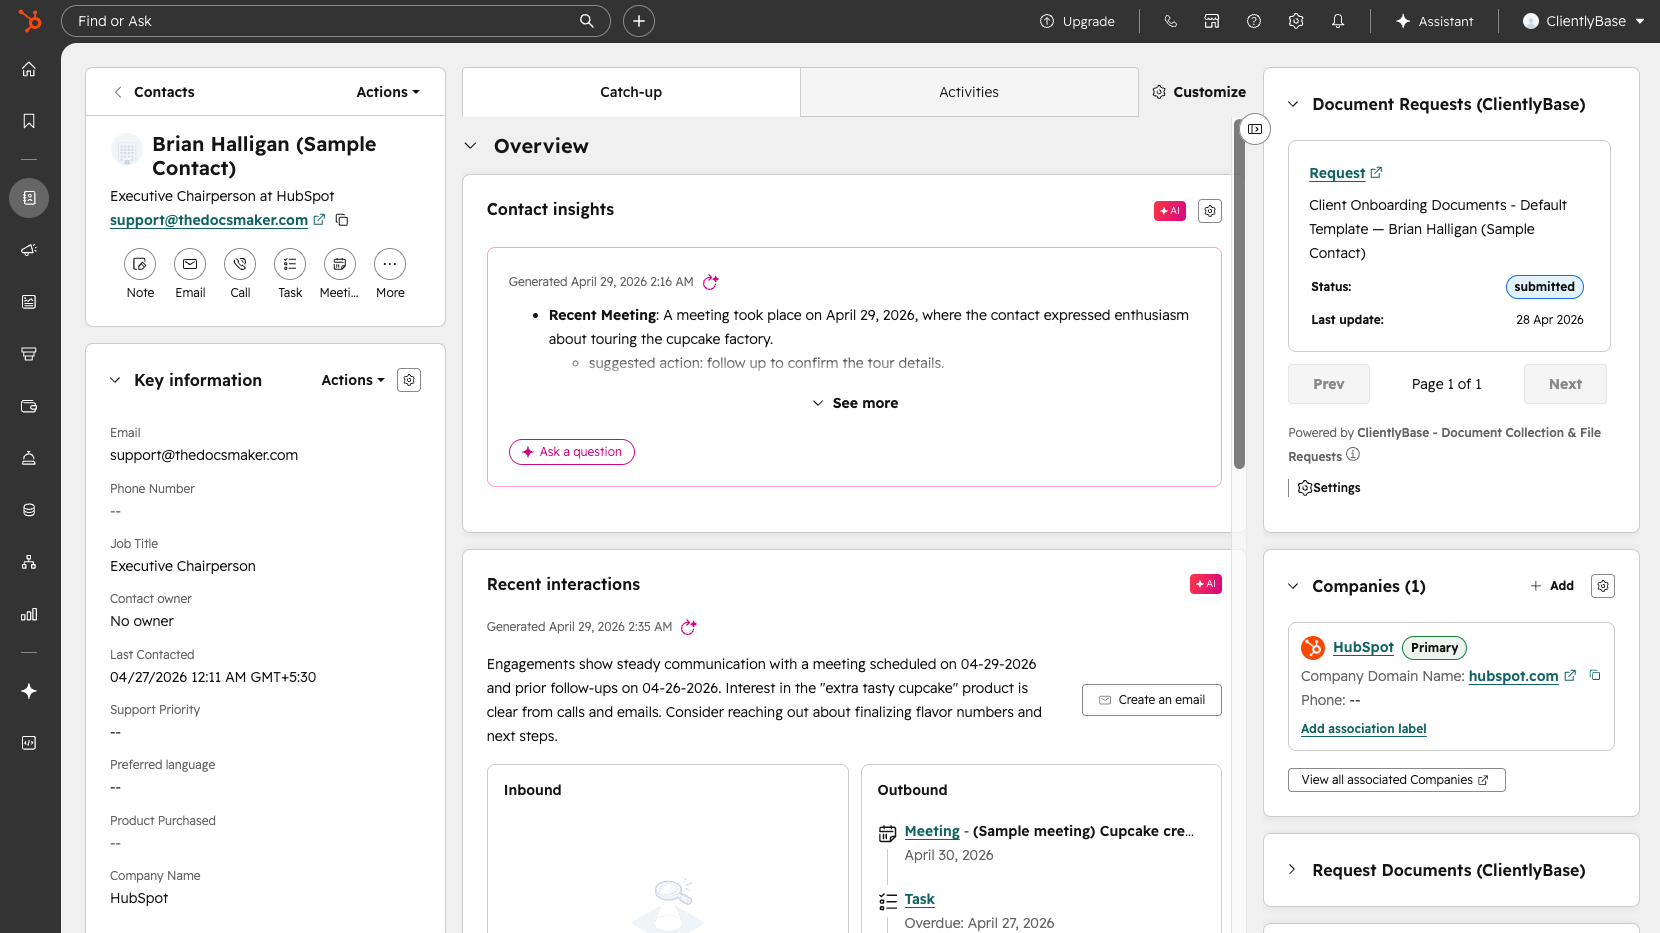Open Key information Actions dropdown
The image size is (1660, 933).
(353, 380)
